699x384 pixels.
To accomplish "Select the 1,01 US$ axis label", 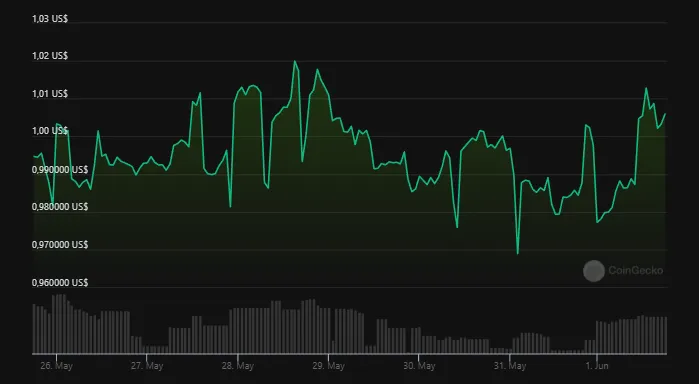I will coord(50,94).
